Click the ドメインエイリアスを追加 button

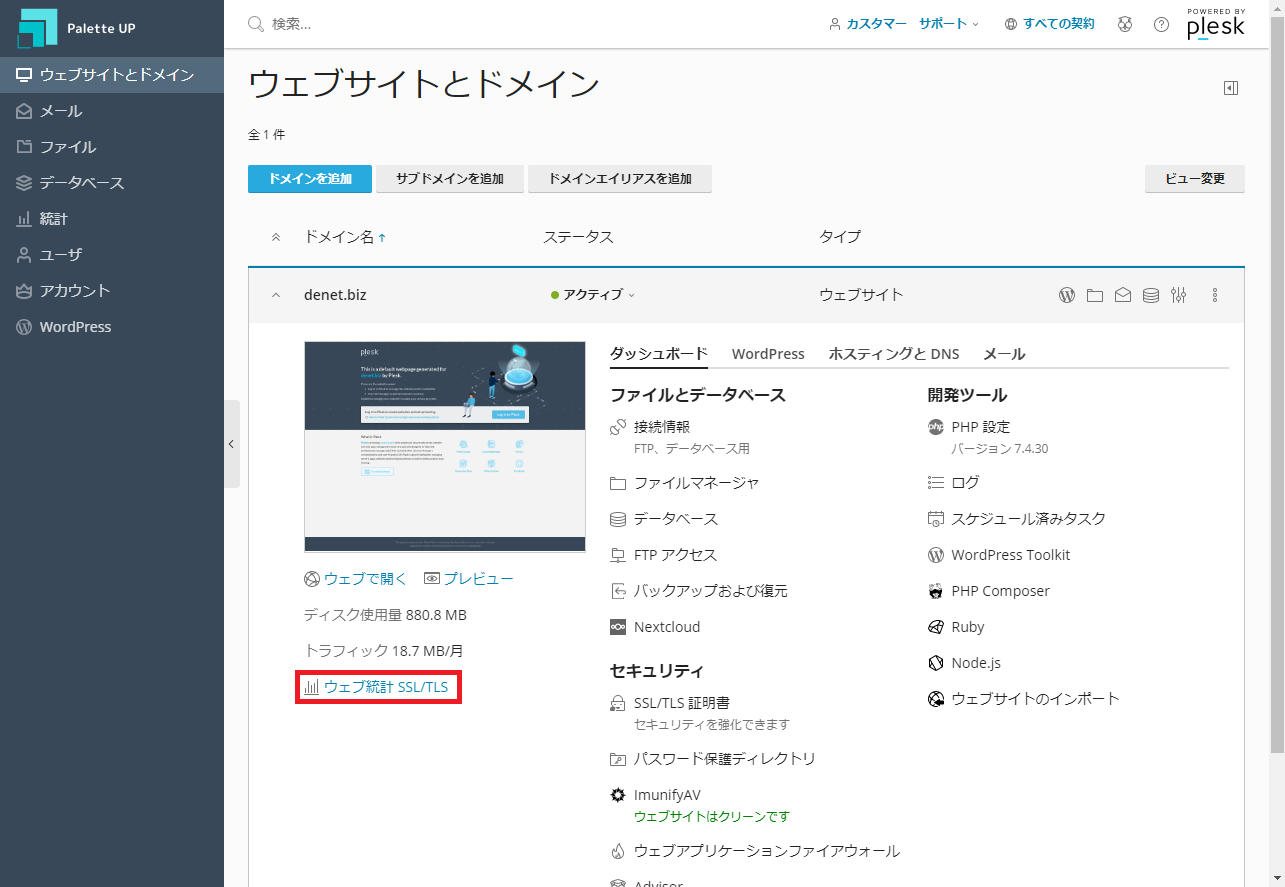click(x=620, y=179)
